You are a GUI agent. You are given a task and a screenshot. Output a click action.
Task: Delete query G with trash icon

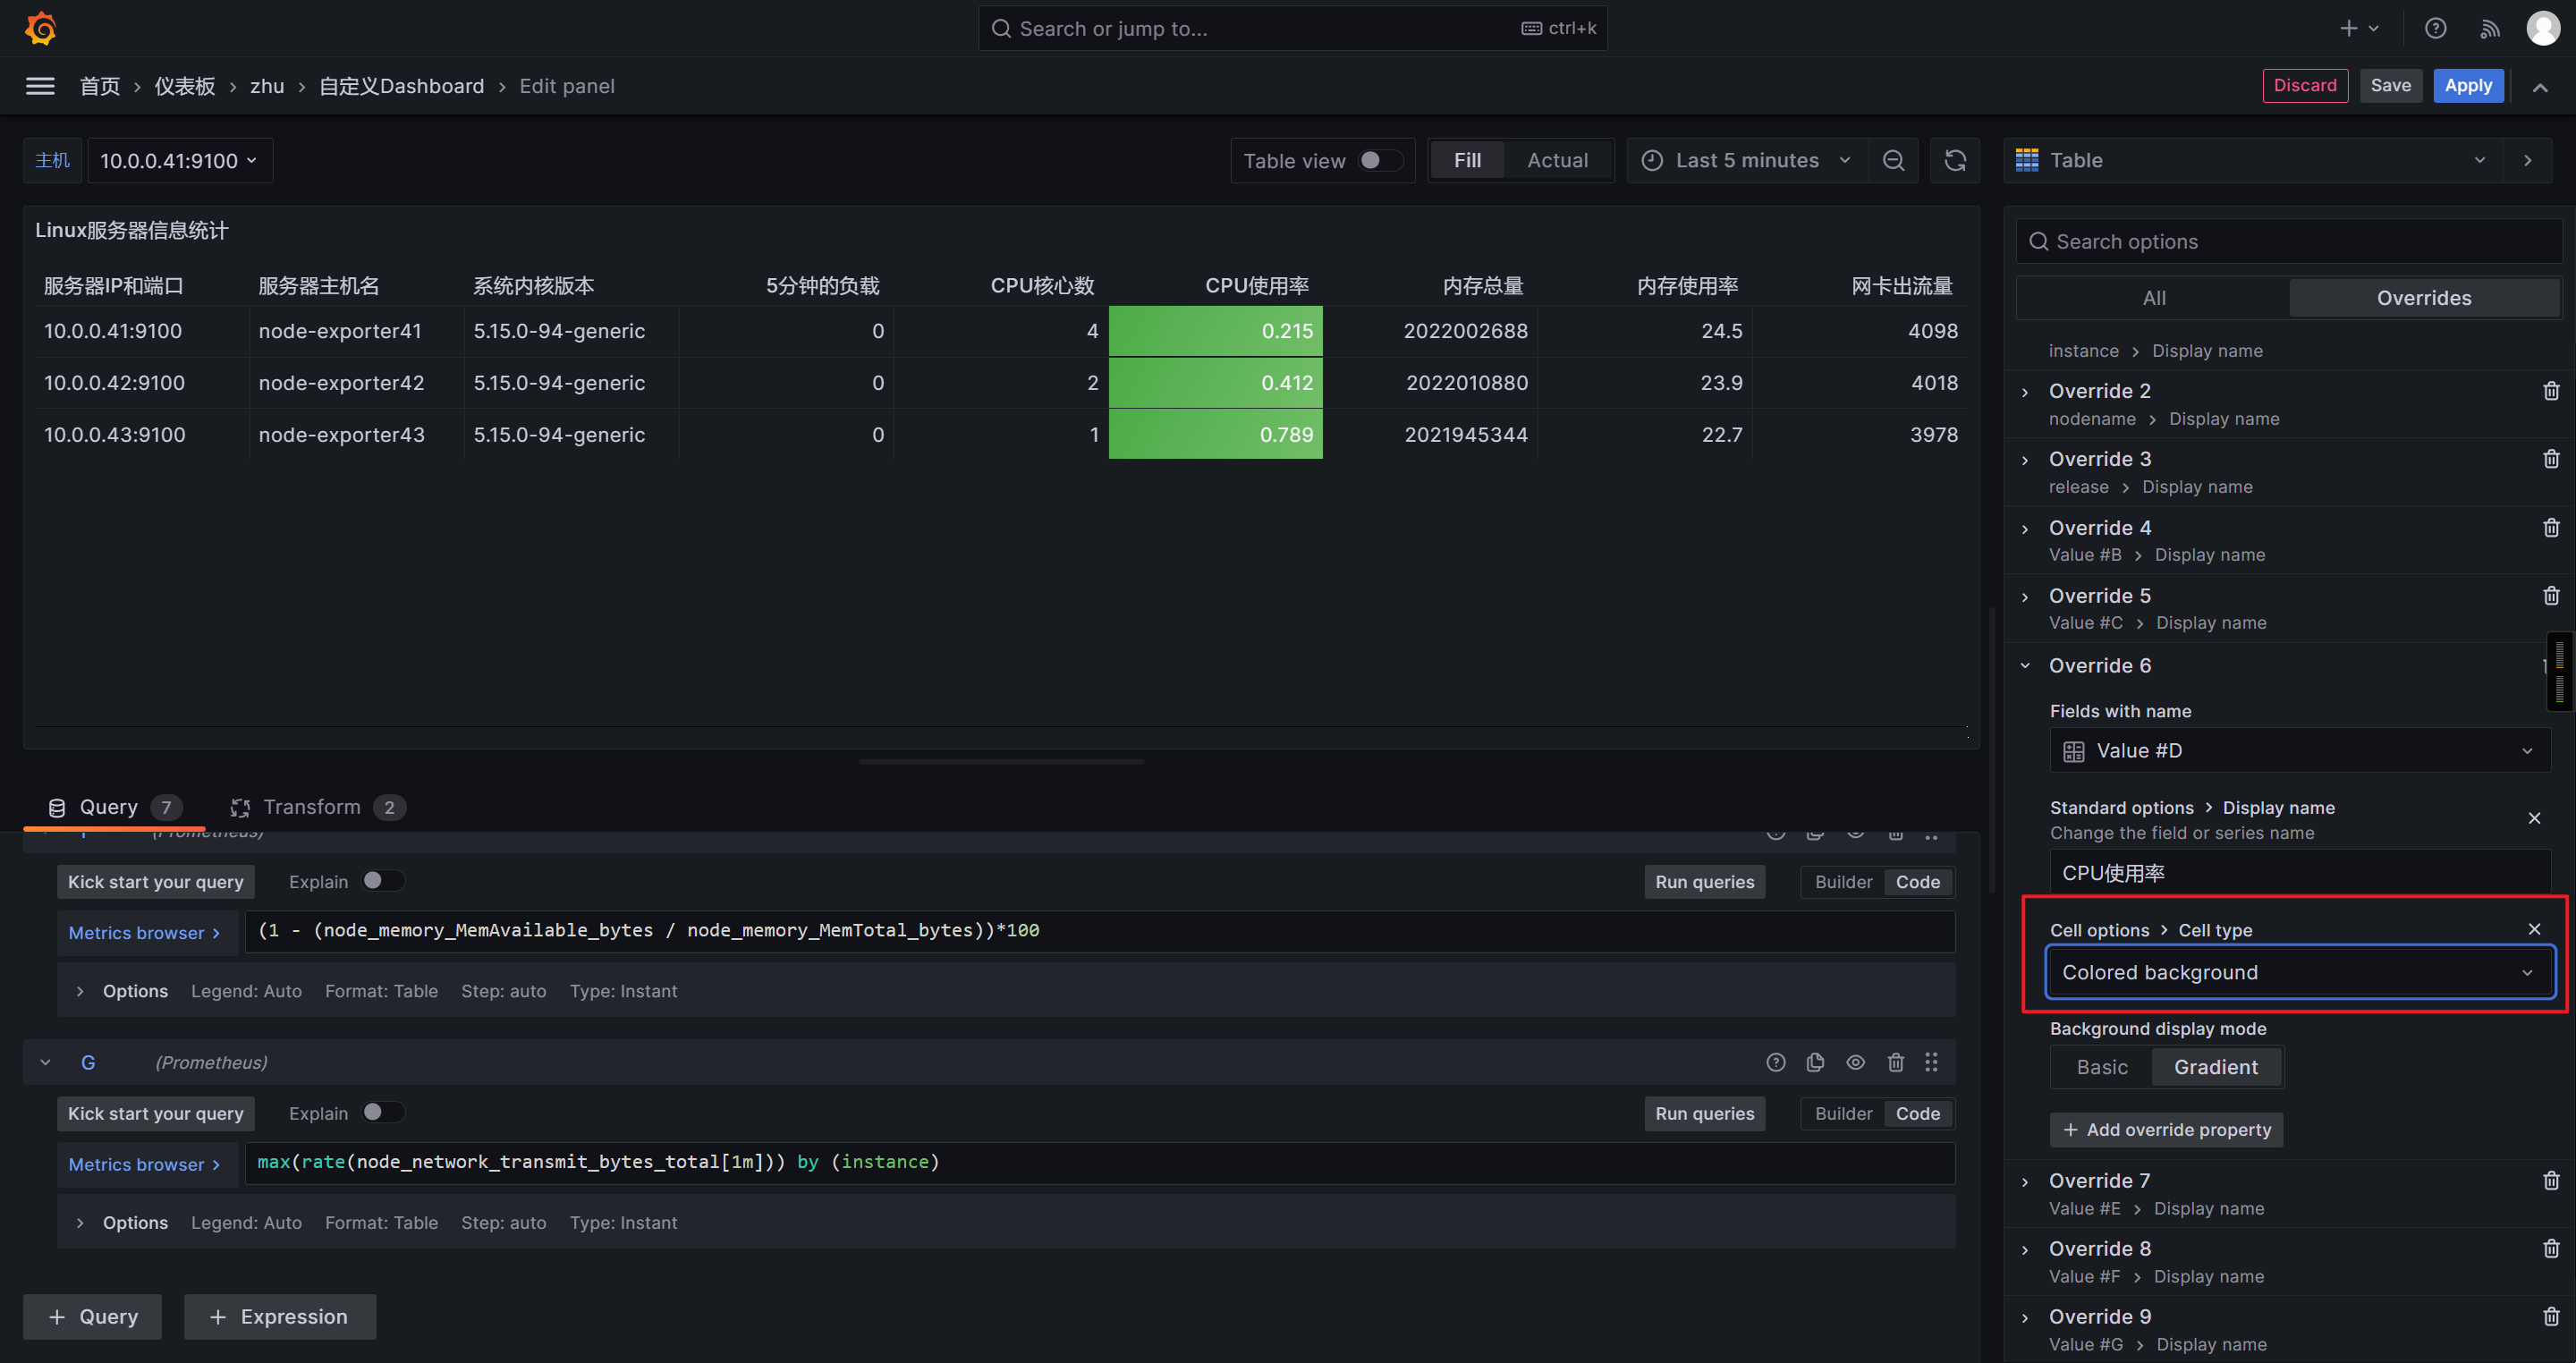1895,1062
